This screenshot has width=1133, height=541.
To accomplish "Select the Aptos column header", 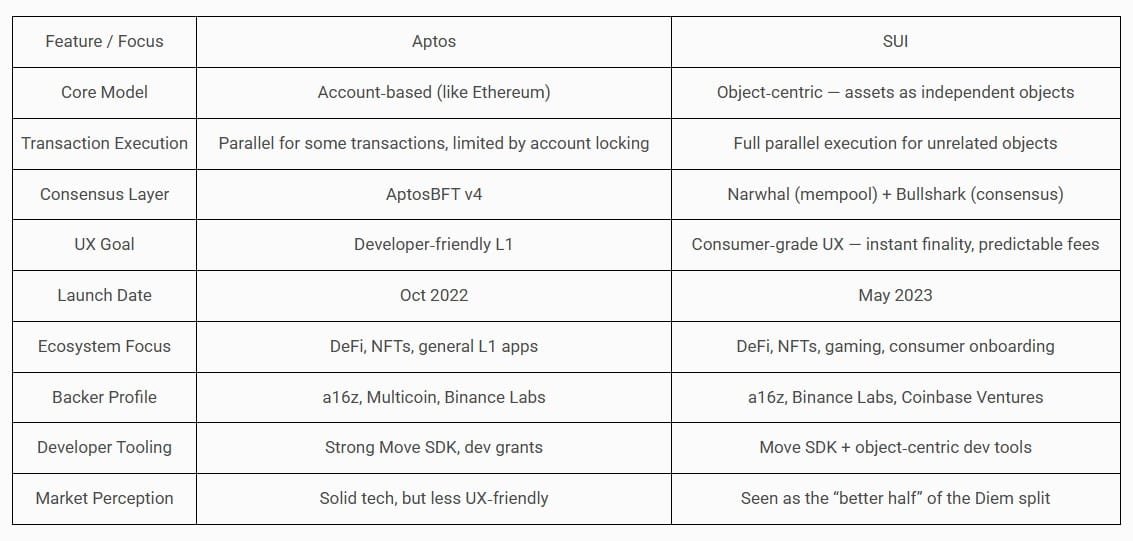I will point(434,42).
